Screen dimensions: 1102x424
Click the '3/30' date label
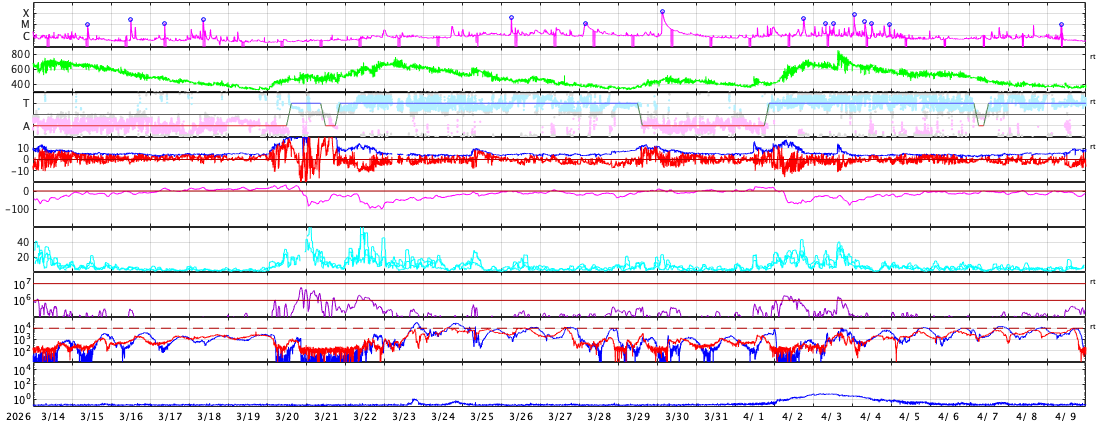coord(677,416)
